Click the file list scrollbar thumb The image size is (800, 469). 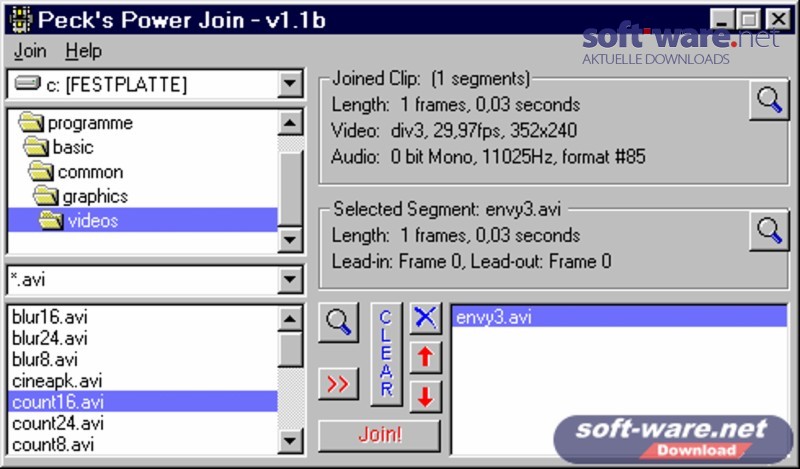click(290, 350)
